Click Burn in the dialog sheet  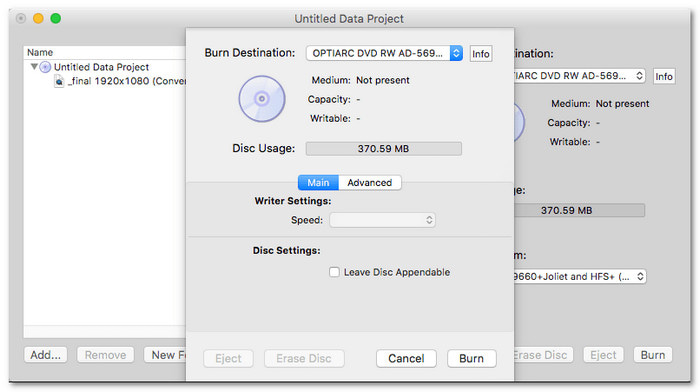point(471,359)
